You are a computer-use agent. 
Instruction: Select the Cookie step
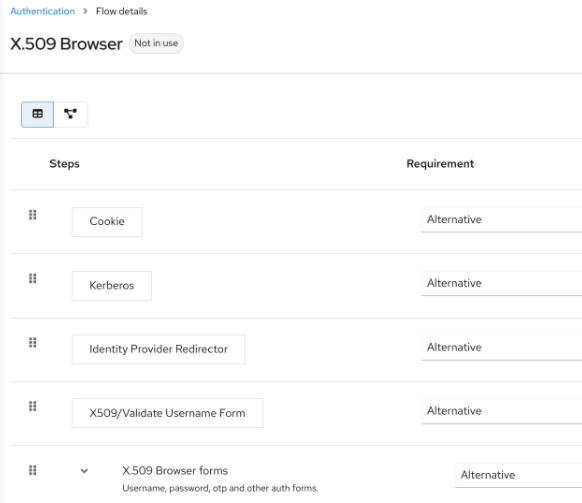coord(107,222)
